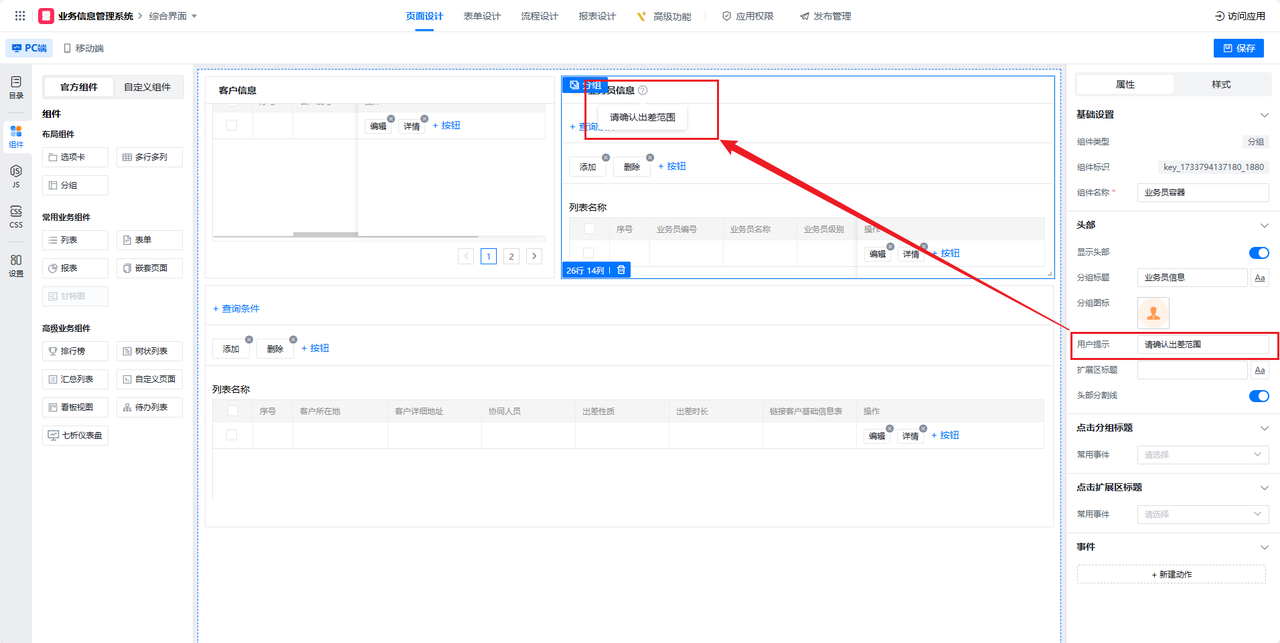Toggle the 显示头部 switch
Image resolution: width=1280 pixels, height=643 pixels.
(x=1258, y=253)
